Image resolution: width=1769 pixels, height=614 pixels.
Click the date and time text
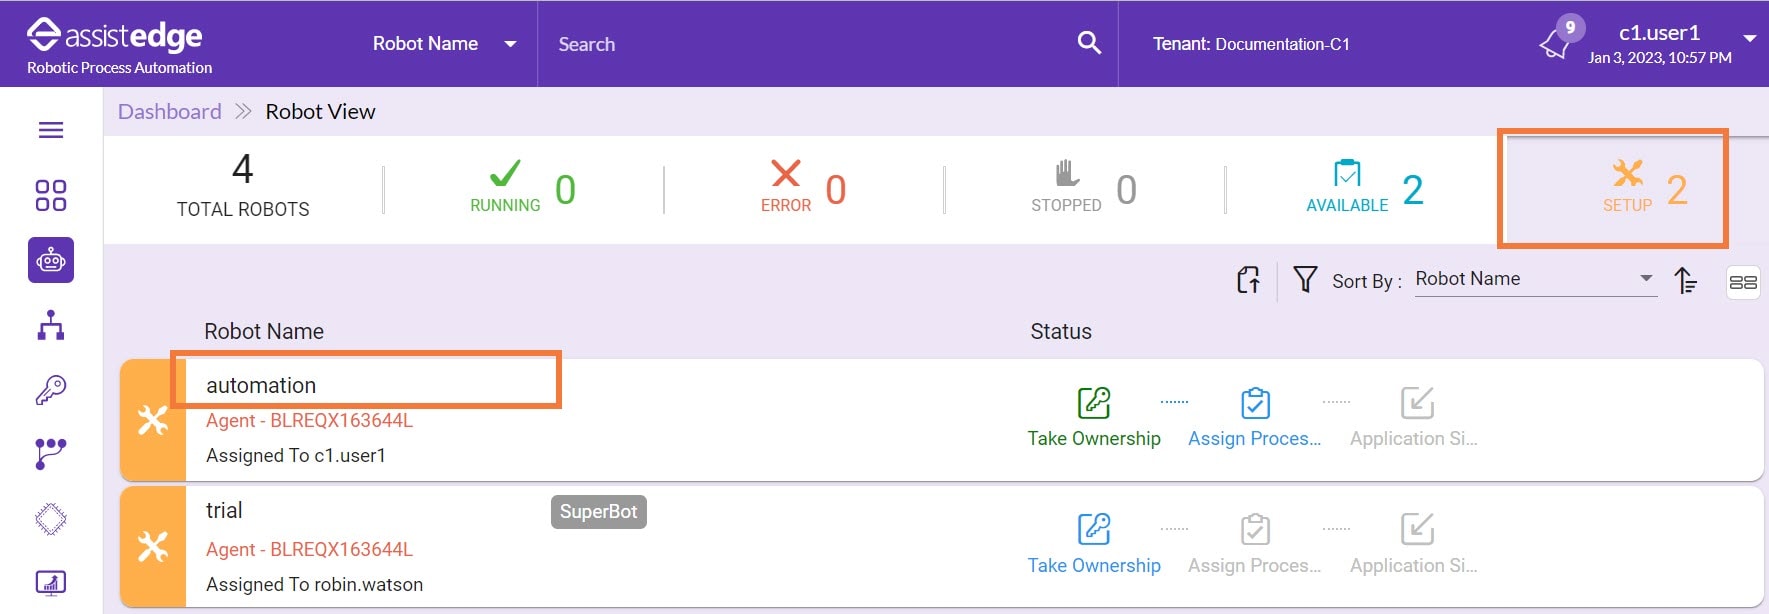click(x=1660, y=58)
